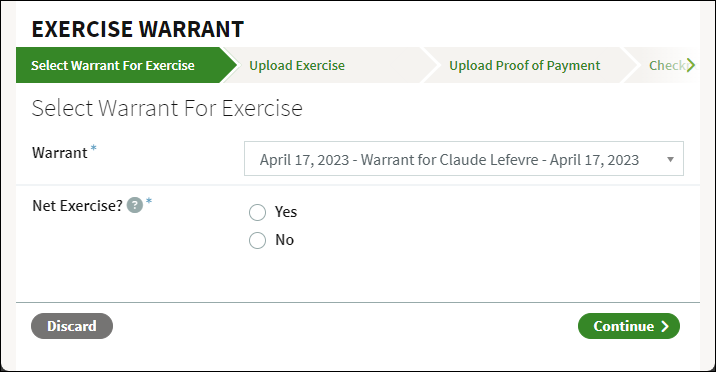
Task: Click the "Yes" option label text
Action: pyautogui.click(x=286, y=212)
